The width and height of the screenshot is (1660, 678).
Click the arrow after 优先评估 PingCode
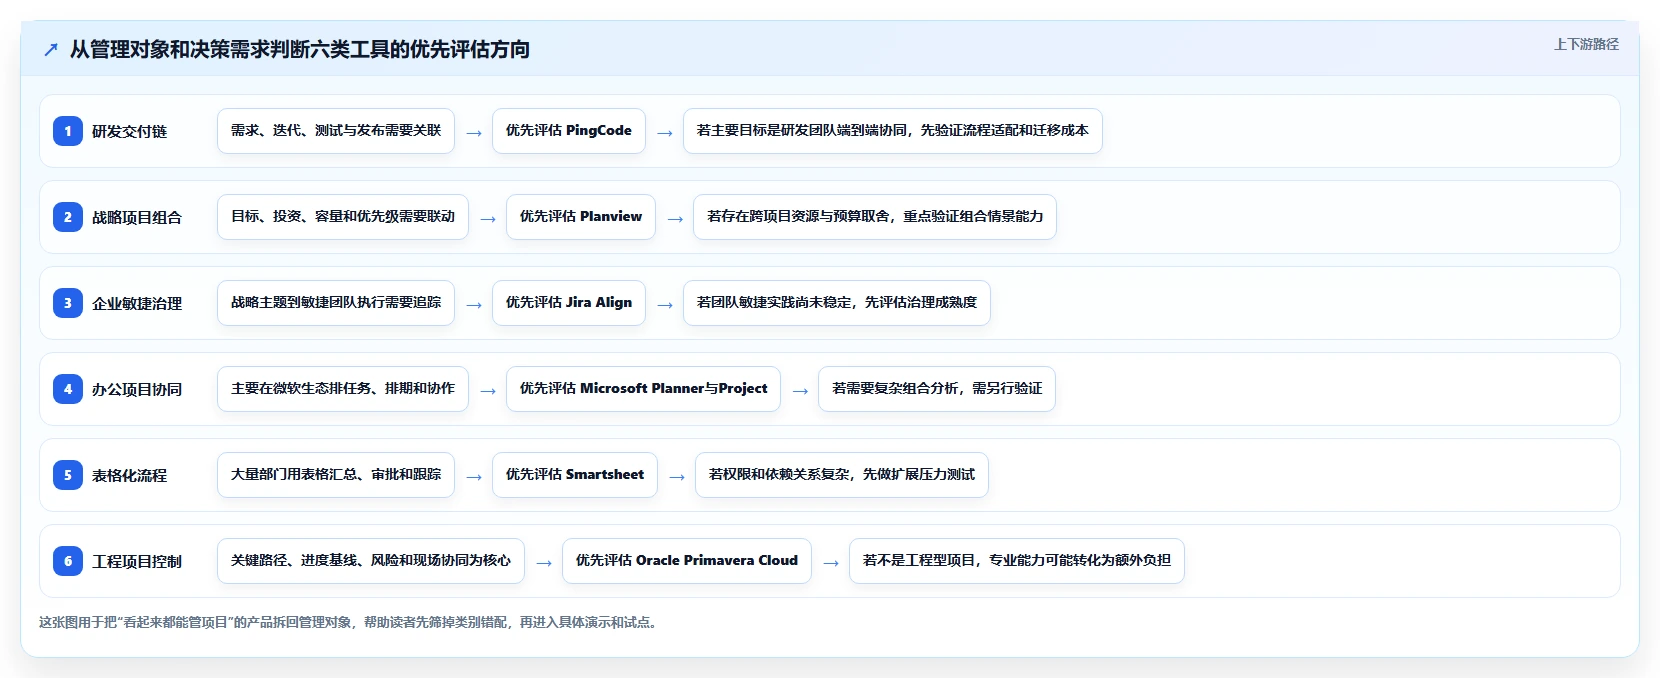(665, 133)
